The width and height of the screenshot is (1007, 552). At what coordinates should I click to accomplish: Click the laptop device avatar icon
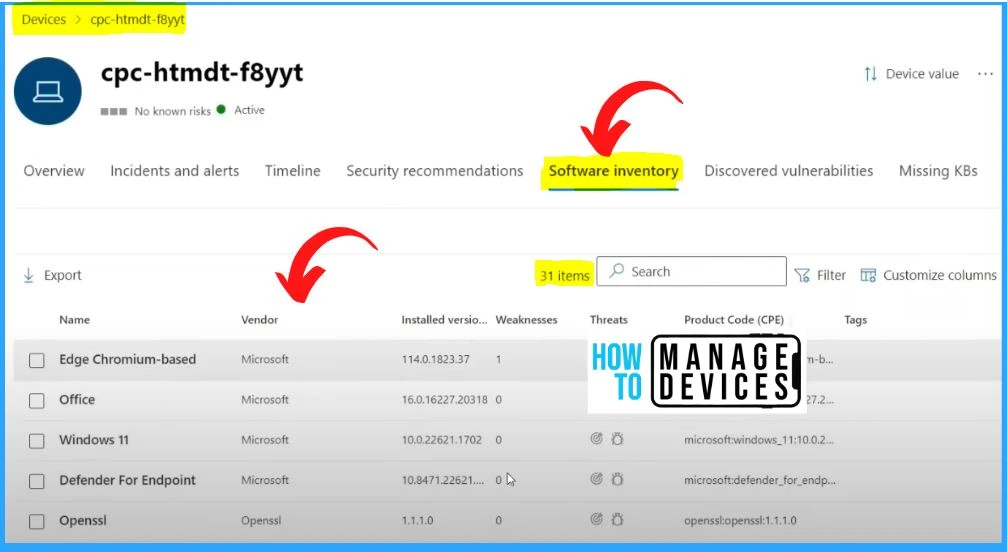(48, 91)
